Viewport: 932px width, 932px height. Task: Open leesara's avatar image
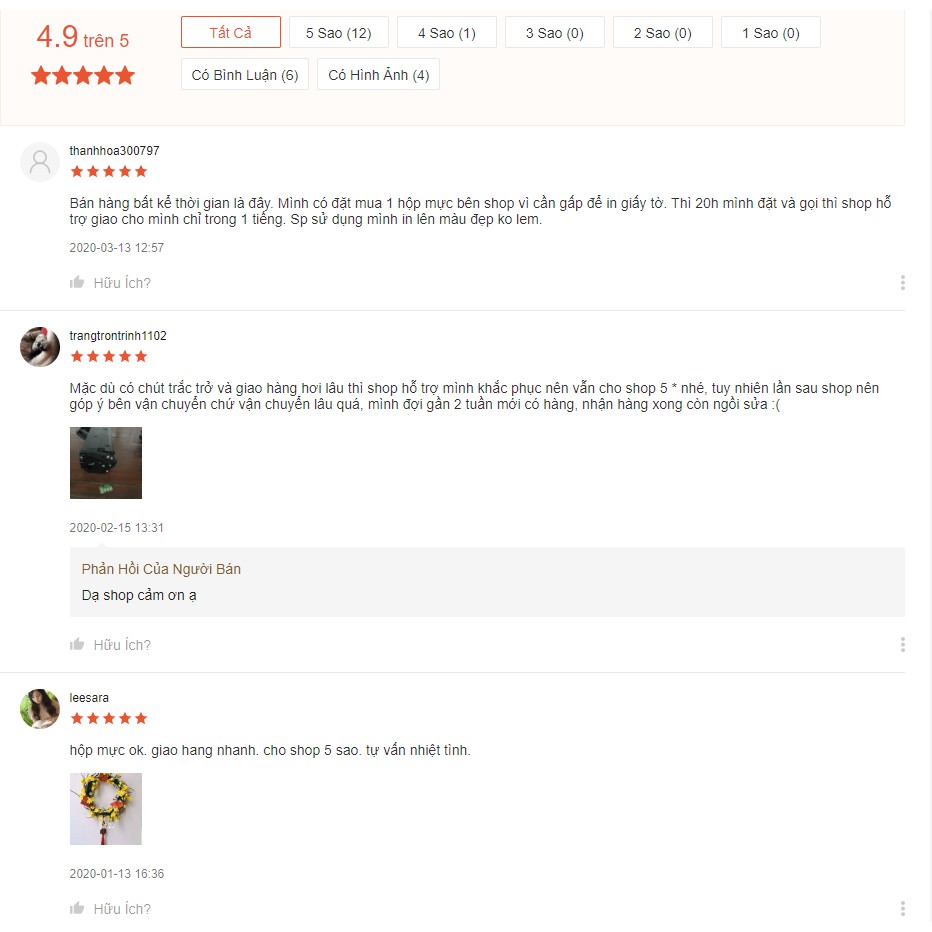40,709
